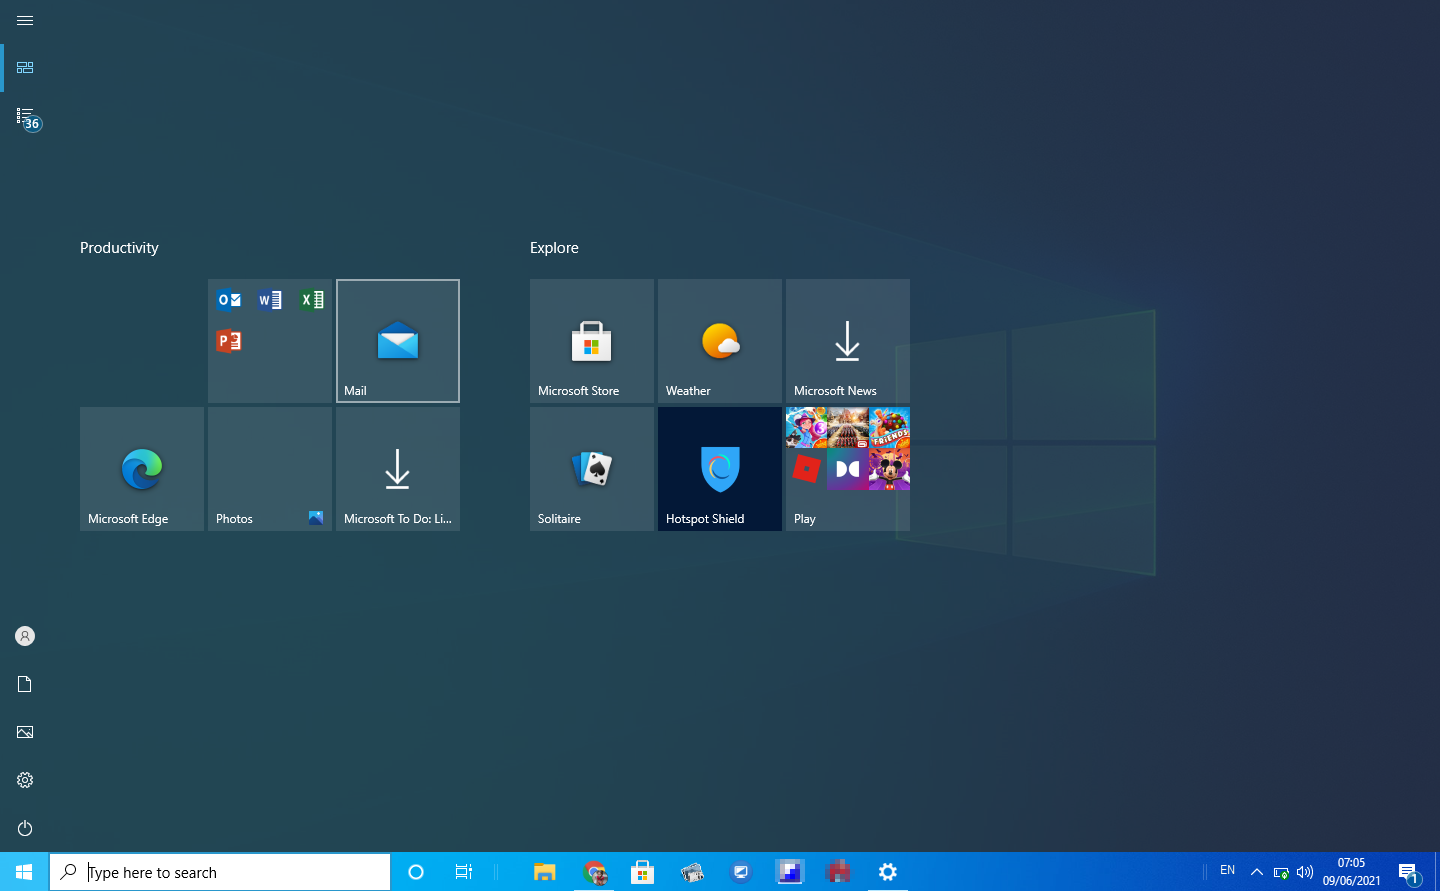Launch the Solitaire tile
Image resolution: width=1440 pixels, height=891 pixels.
point(592,469)
